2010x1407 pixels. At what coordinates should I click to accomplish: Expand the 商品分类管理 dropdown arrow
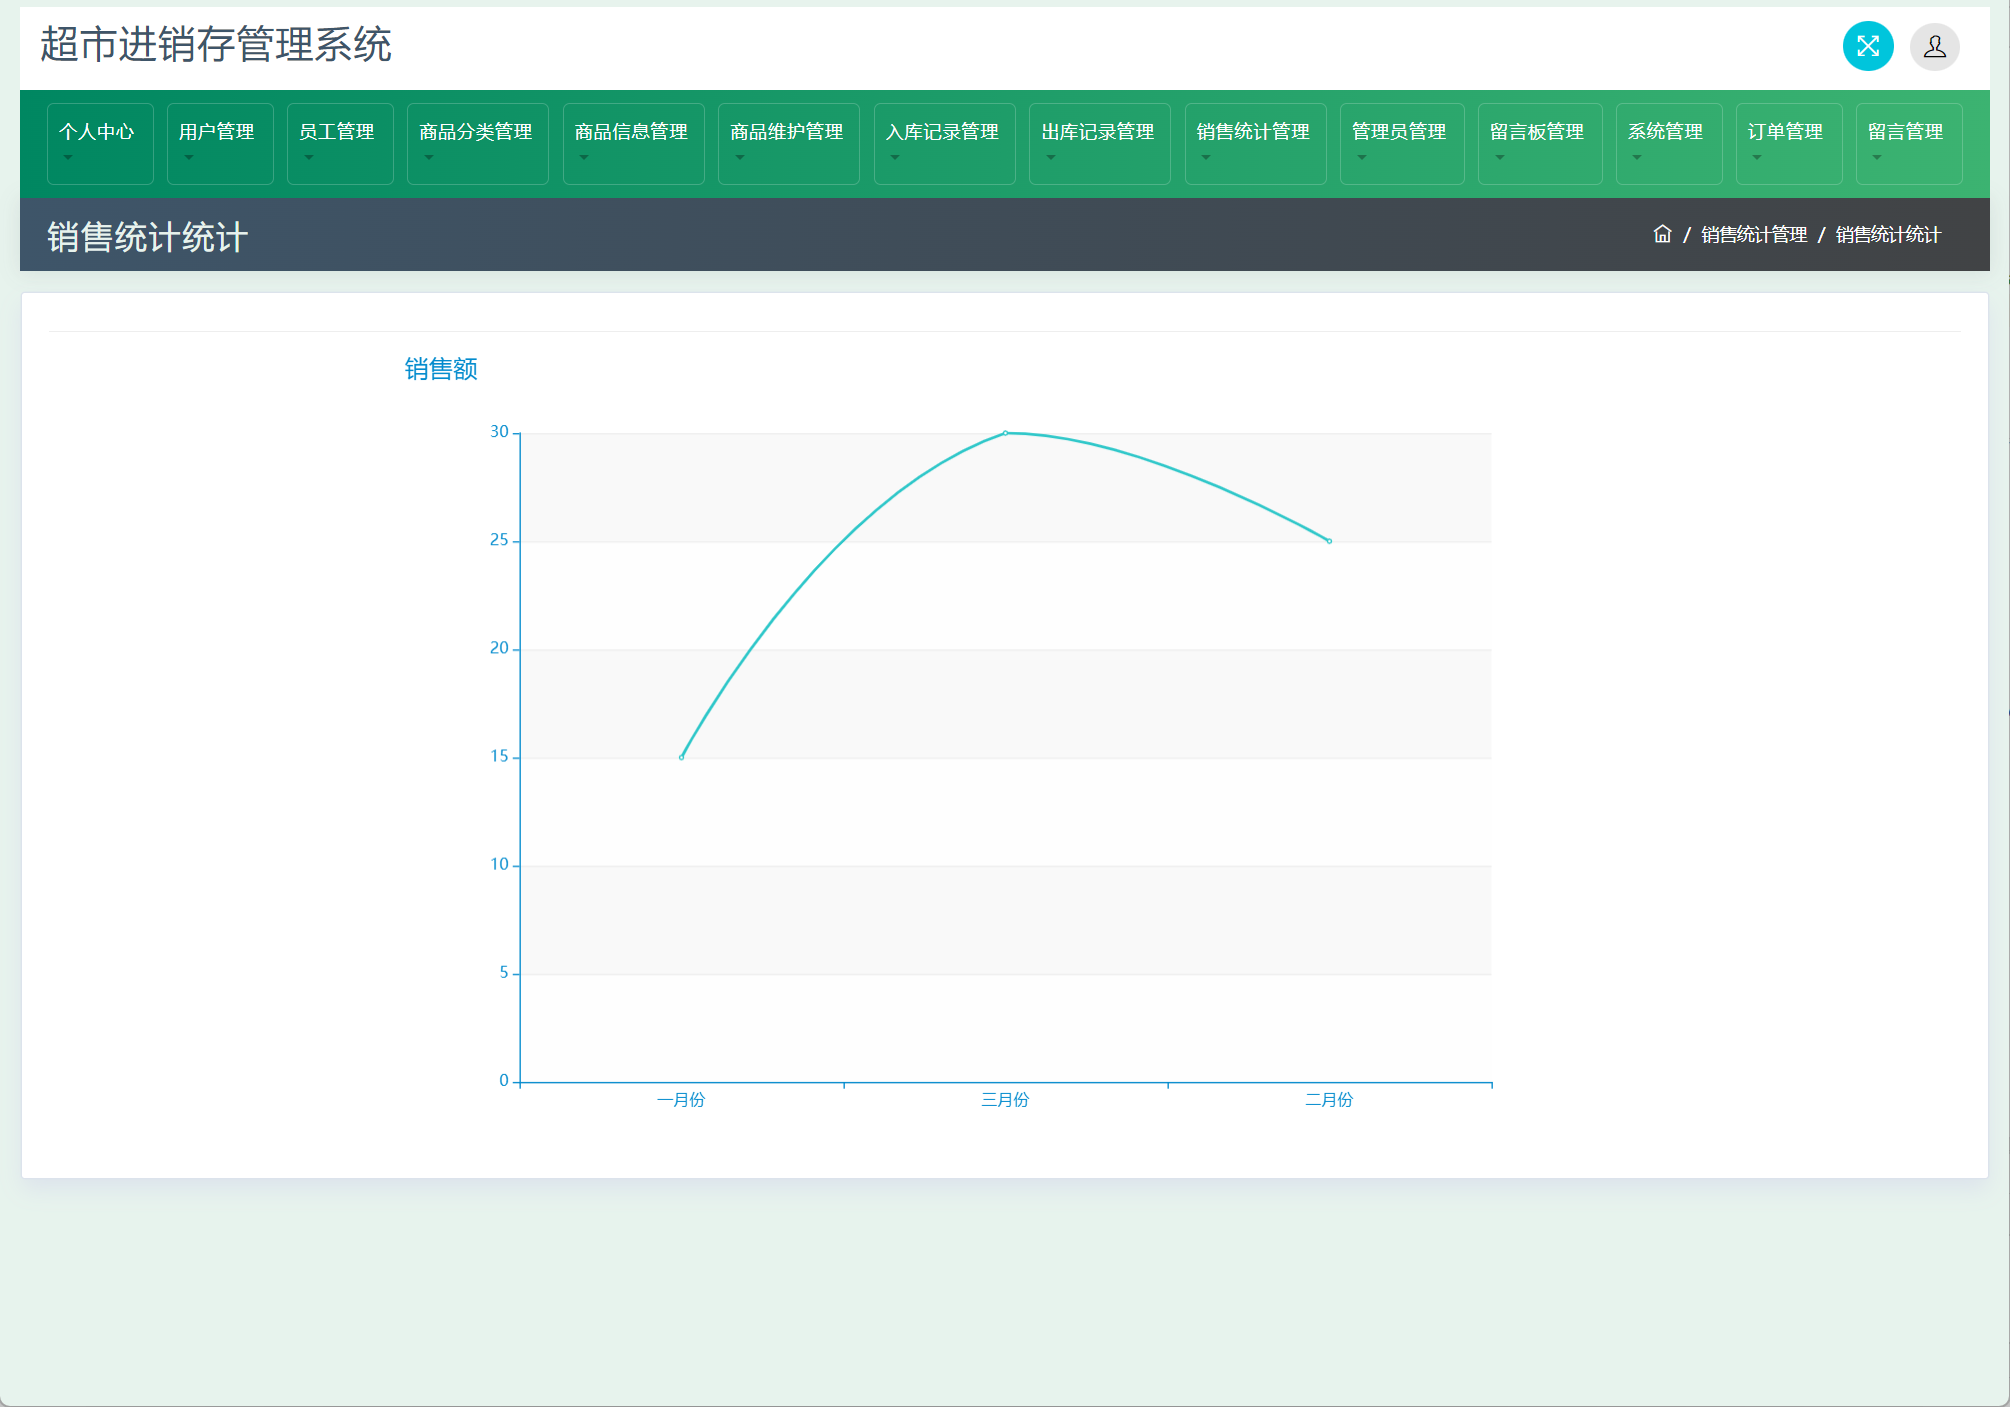coord(428,158)
